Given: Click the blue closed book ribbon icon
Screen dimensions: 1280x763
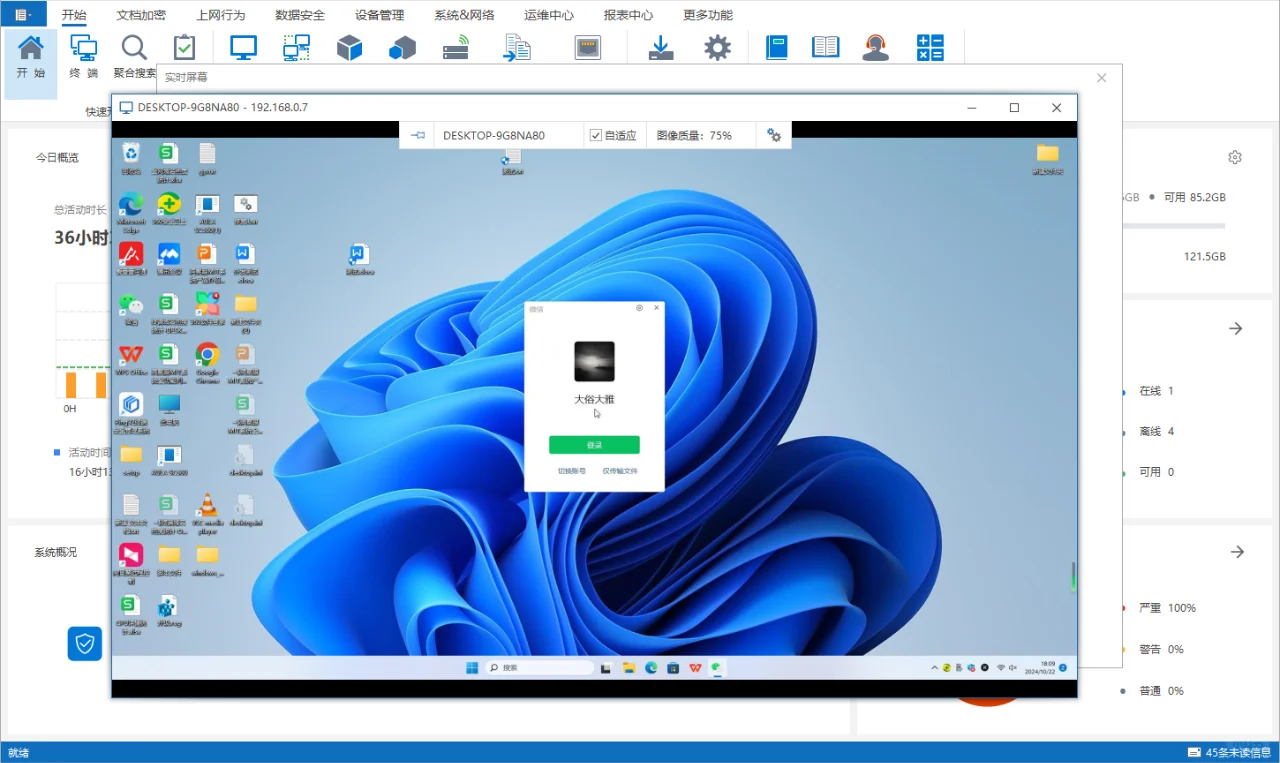Looking at the screenshot, I should pos(777,48).
